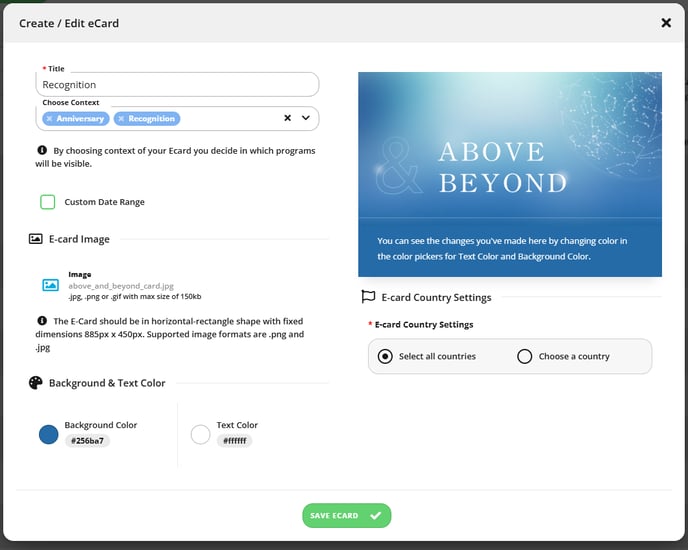The image size is (688, 550).
Task: Remove the Anniversary context tag
Action: click(49, 119)
